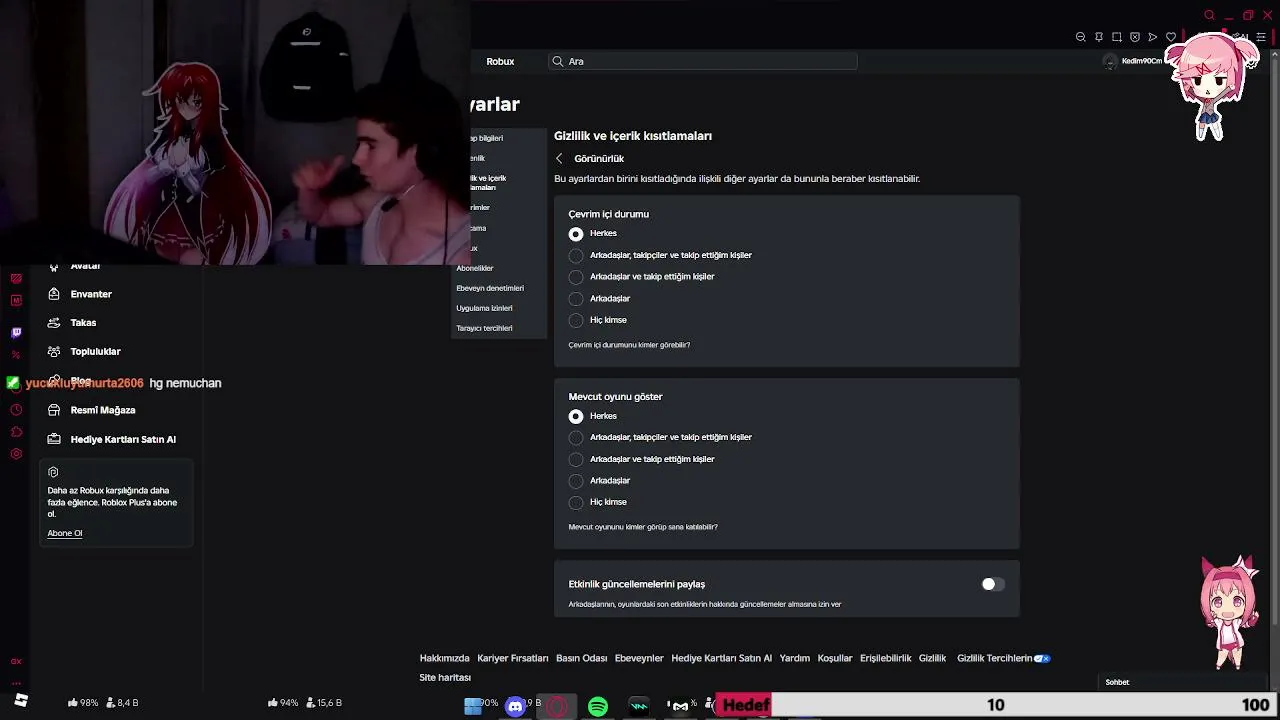Click the Roblox Plus logo icon
Image resolution: width=1280 pixels, height=720 pixels.
coord(53,472)
